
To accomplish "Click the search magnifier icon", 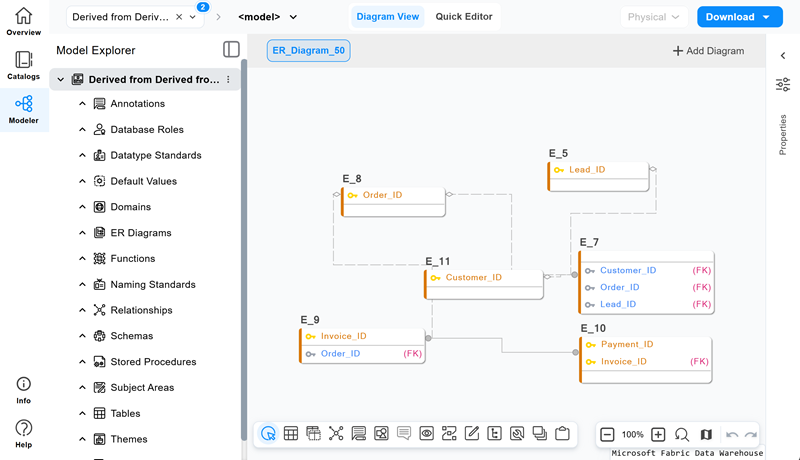I will [682, 435].
